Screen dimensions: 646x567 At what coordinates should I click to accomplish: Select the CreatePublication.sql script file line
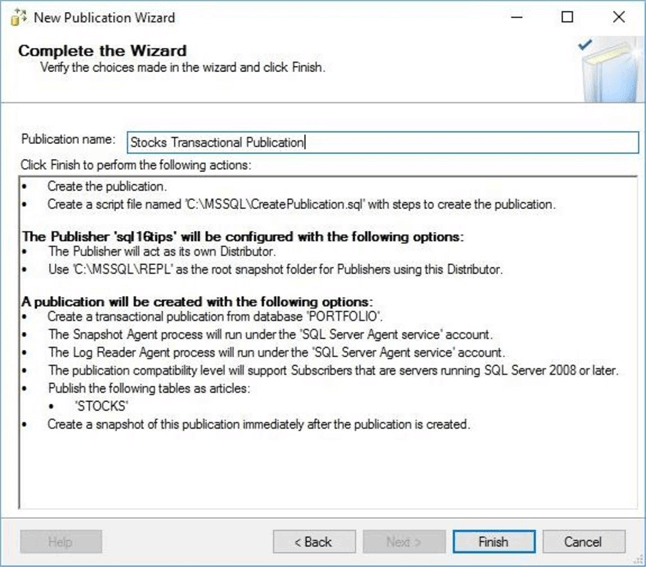point(300,204)
